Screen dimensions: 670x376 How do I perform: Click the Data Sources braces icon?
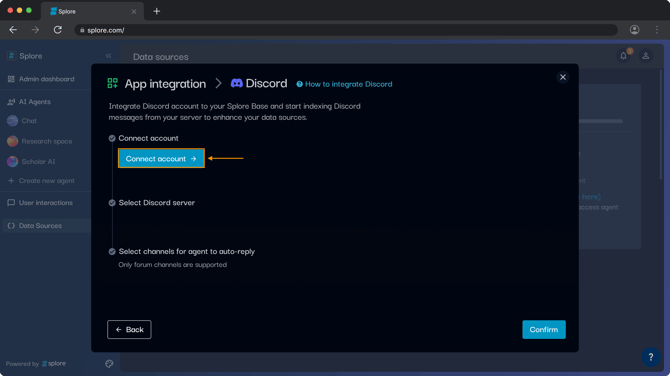[x=11, y=226]
